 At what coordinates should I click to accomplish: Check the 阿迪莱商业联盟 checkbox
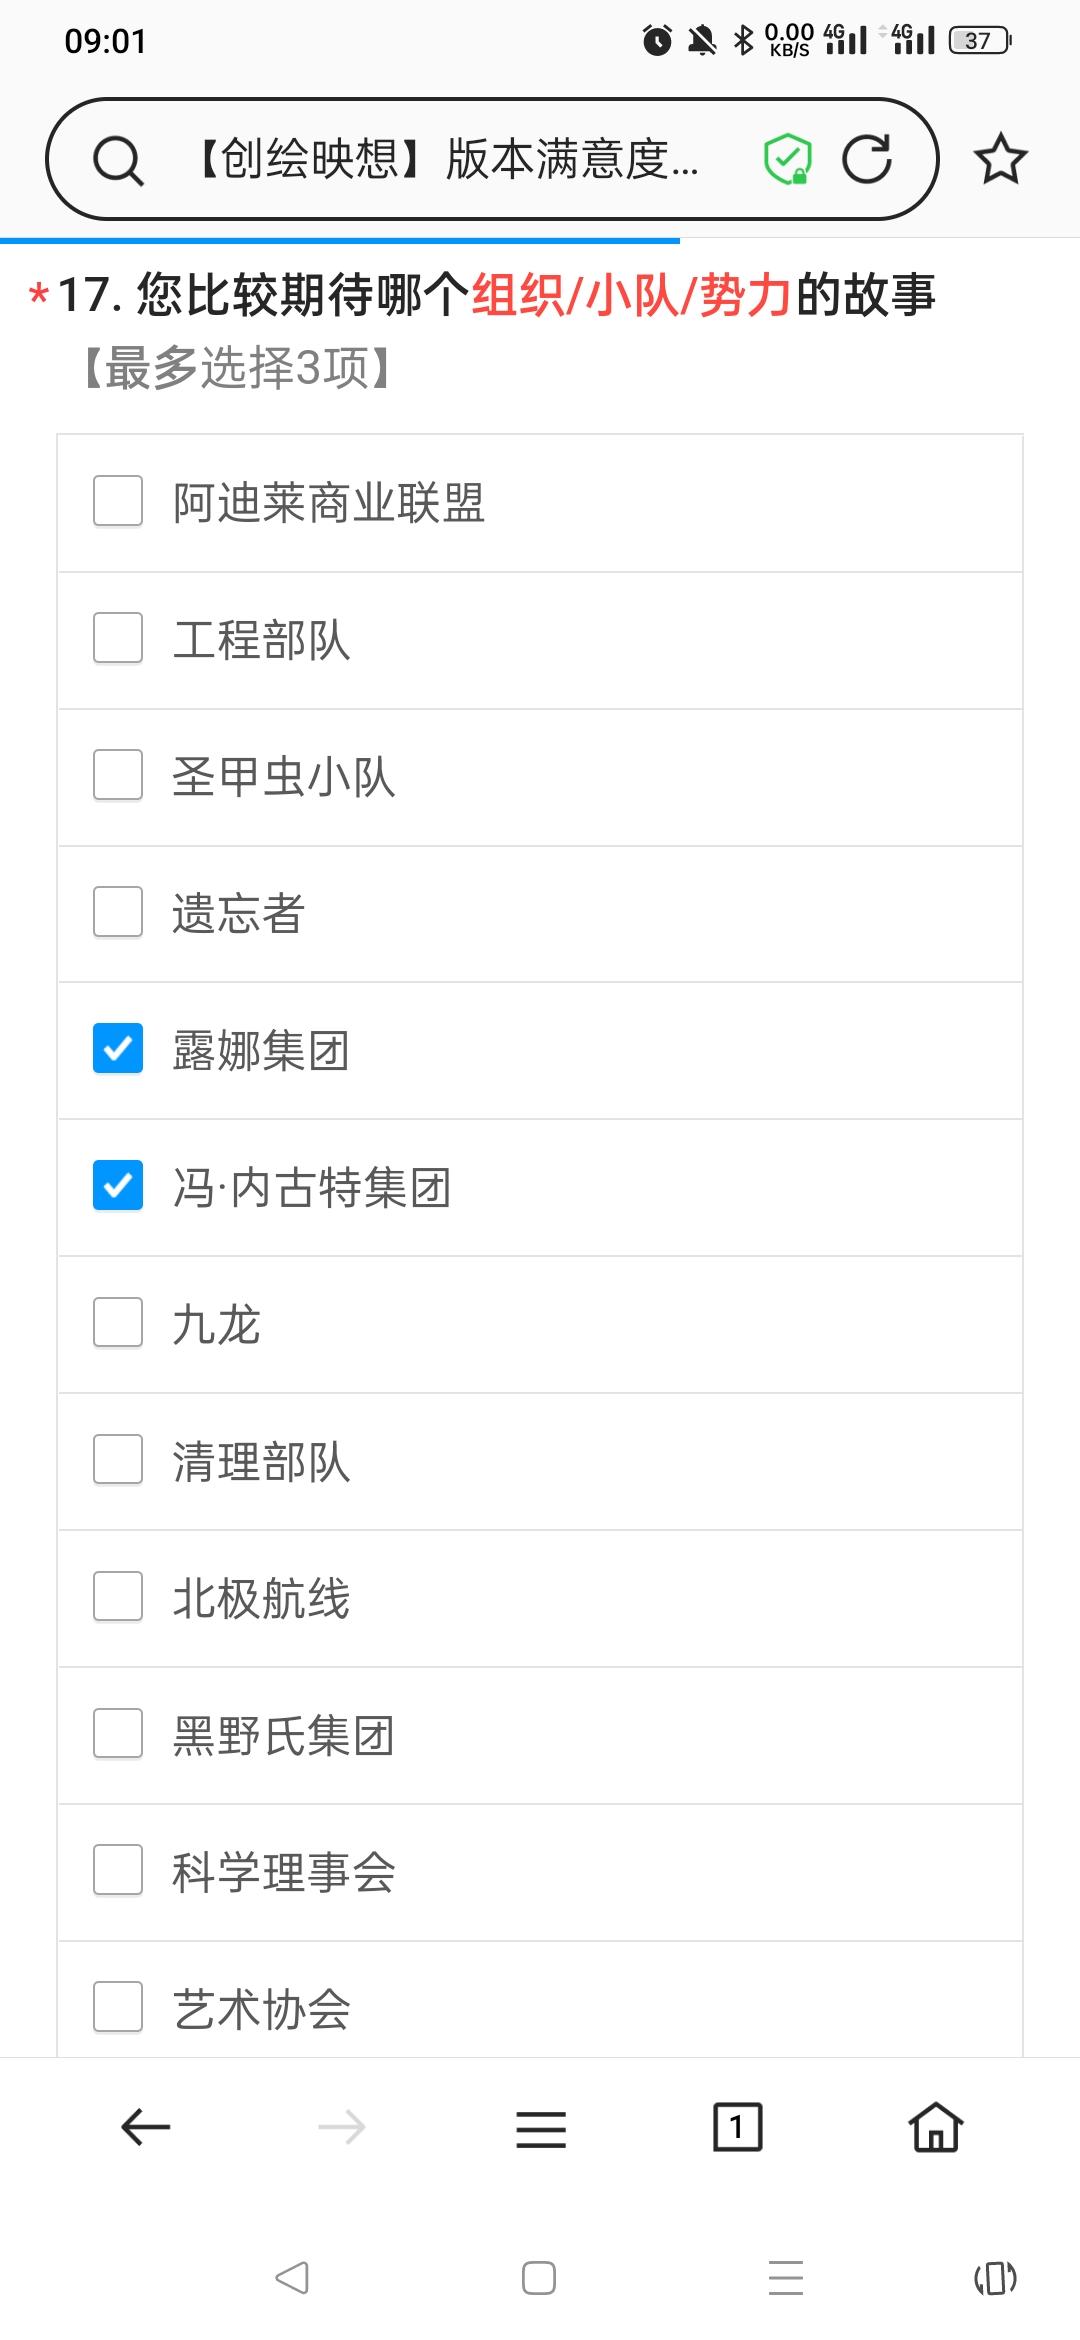118,501
